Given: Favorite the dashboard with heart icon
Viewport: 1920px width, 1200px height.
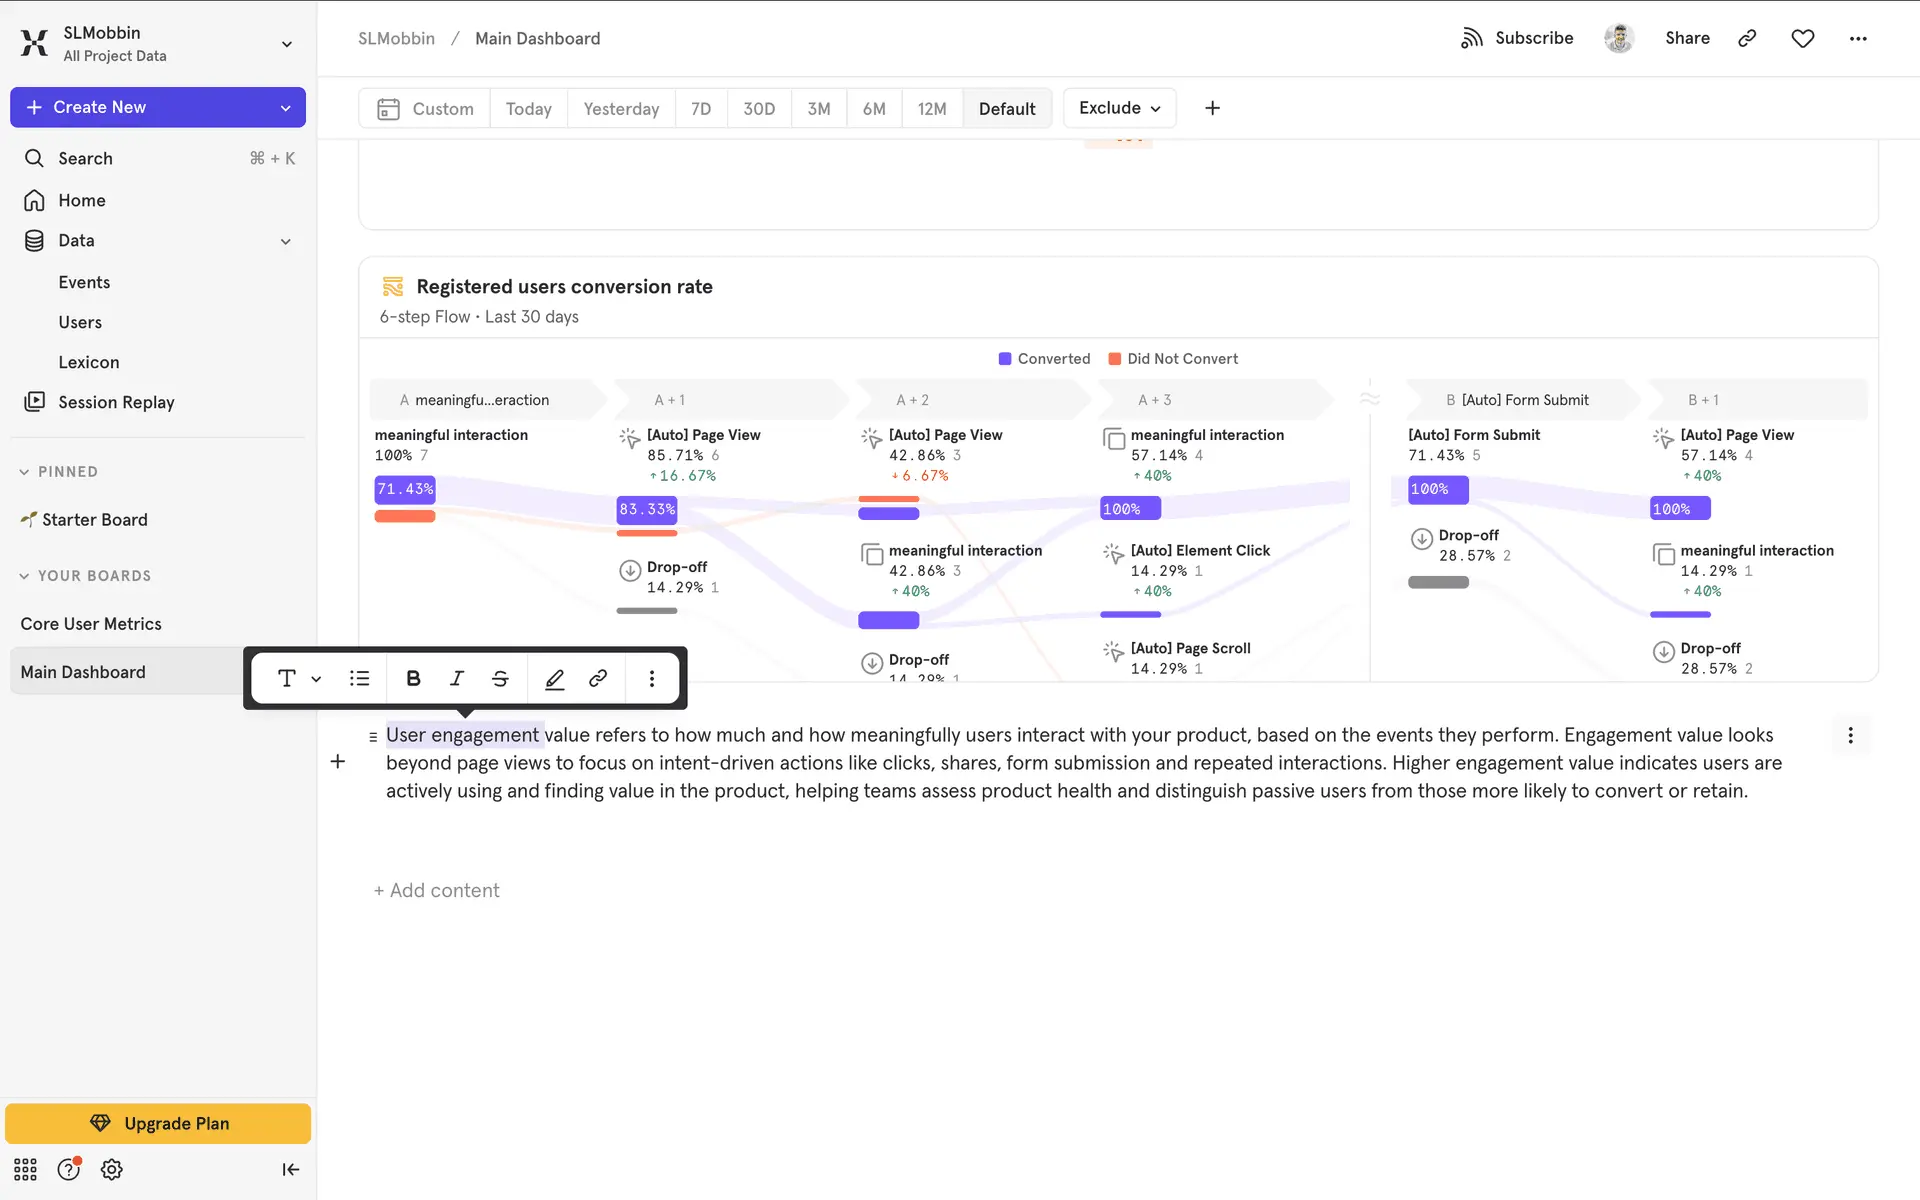Looking at the screenshot, I should 1802,38.
